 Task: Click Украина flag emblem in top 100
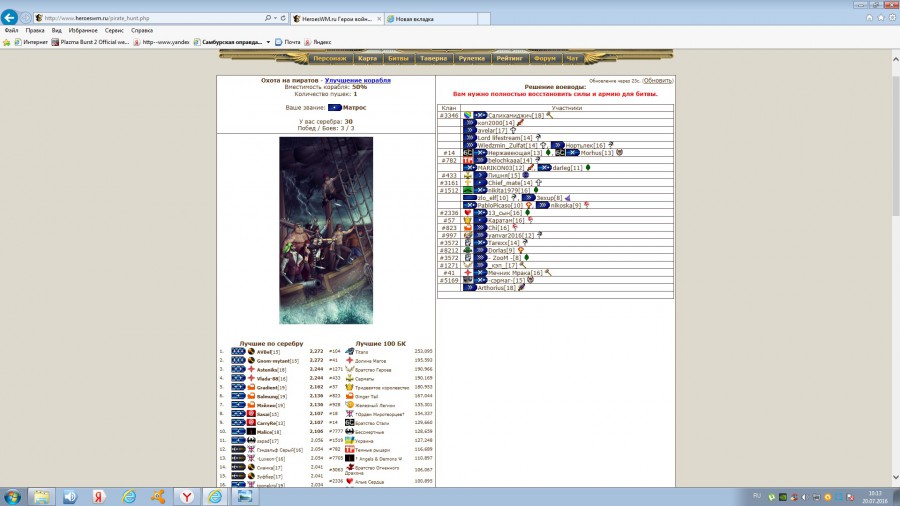(349, 441)
